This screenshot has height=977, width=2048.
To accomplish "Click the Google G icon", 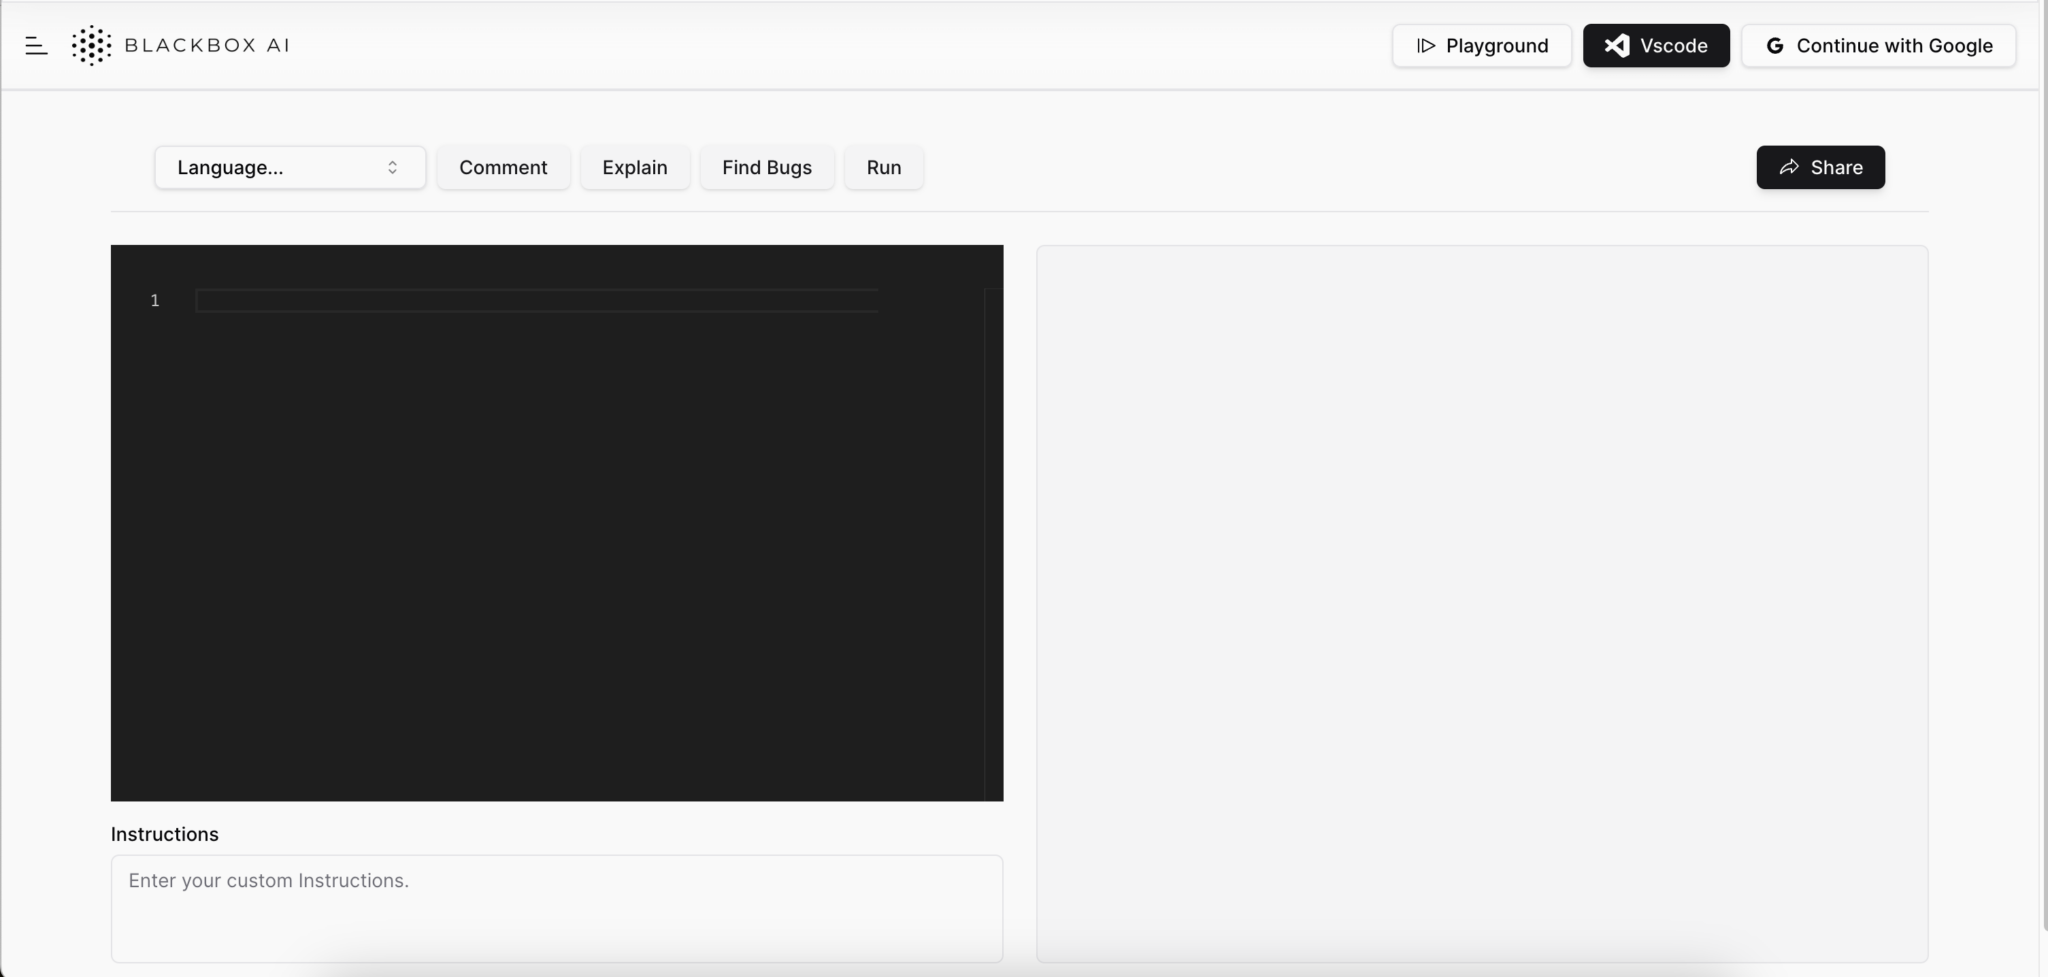I will click(x=1776, y=45).
